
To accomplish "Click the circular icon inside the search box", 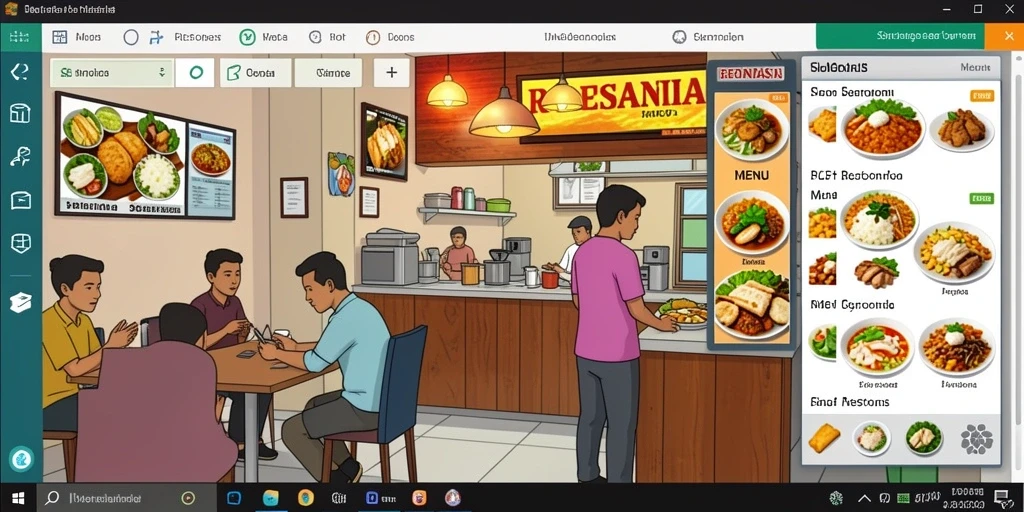I will pyautogui.click(x=188, y=498).
